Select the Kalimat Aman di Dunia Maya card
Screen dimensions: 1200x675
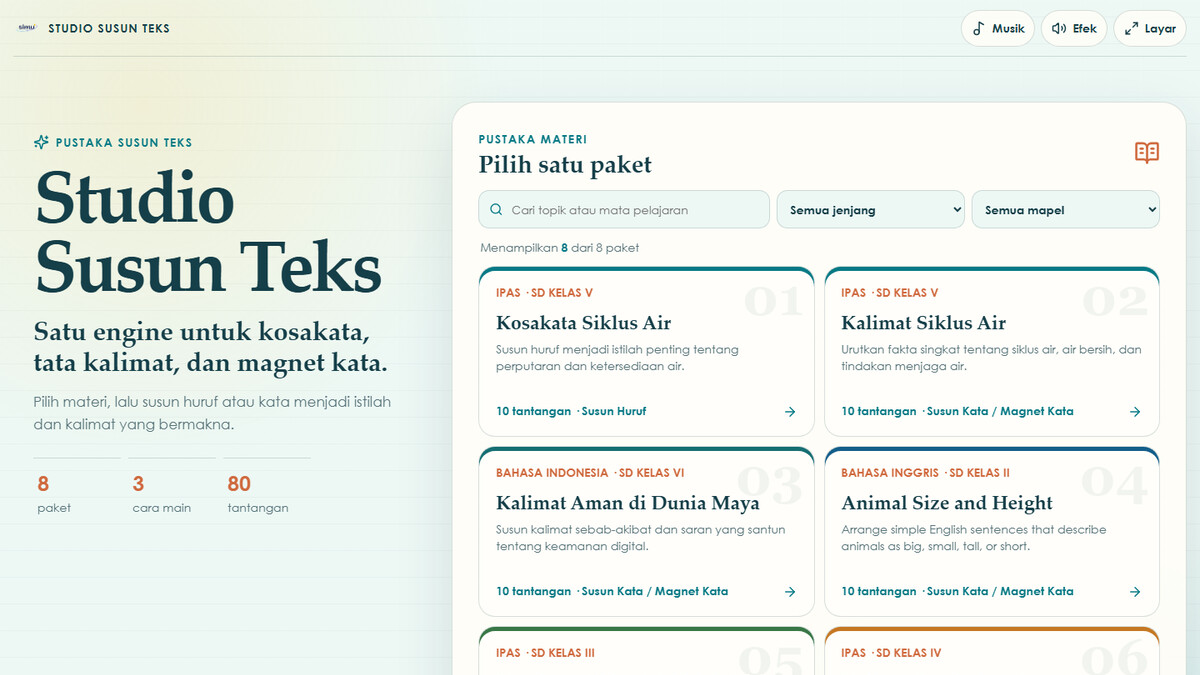646,532
